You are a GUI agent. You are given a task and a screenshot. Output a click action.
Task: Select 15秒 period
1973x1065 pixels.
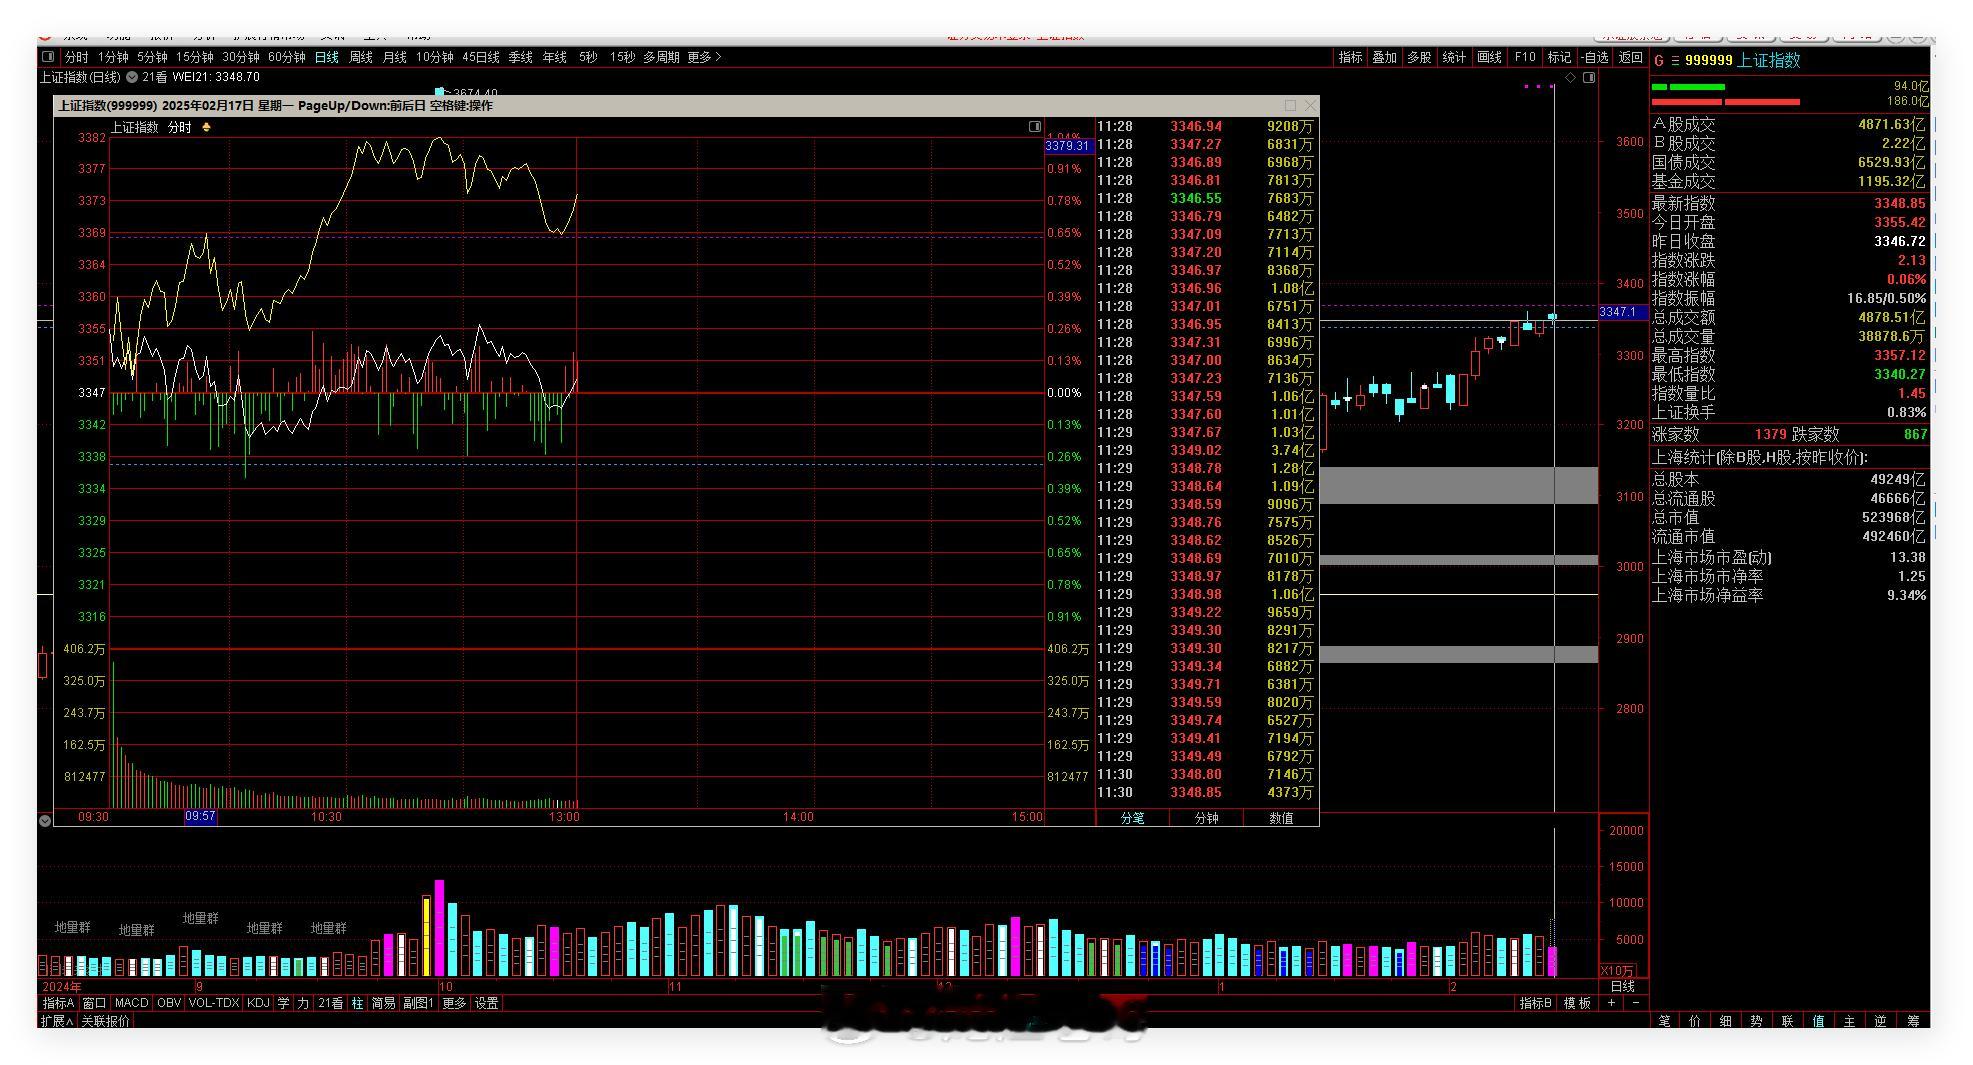pos(622,57)
